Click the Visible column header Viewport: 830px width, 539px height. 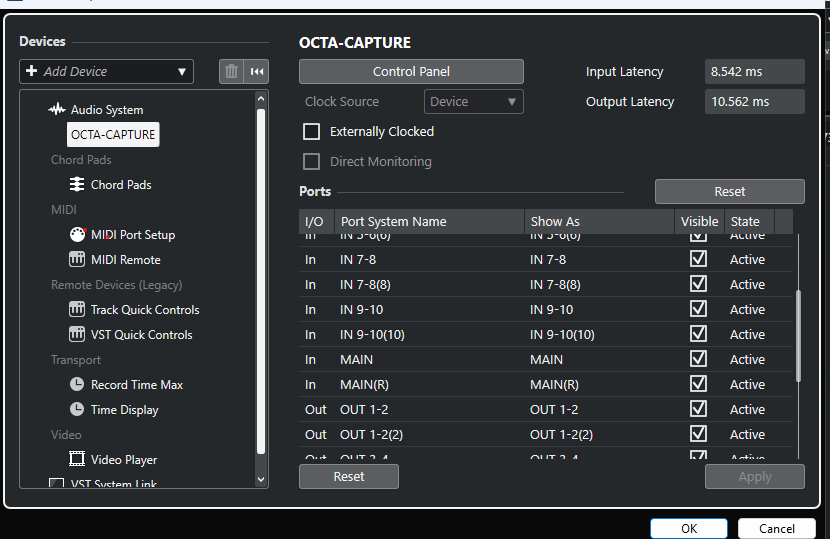[699, 221]
